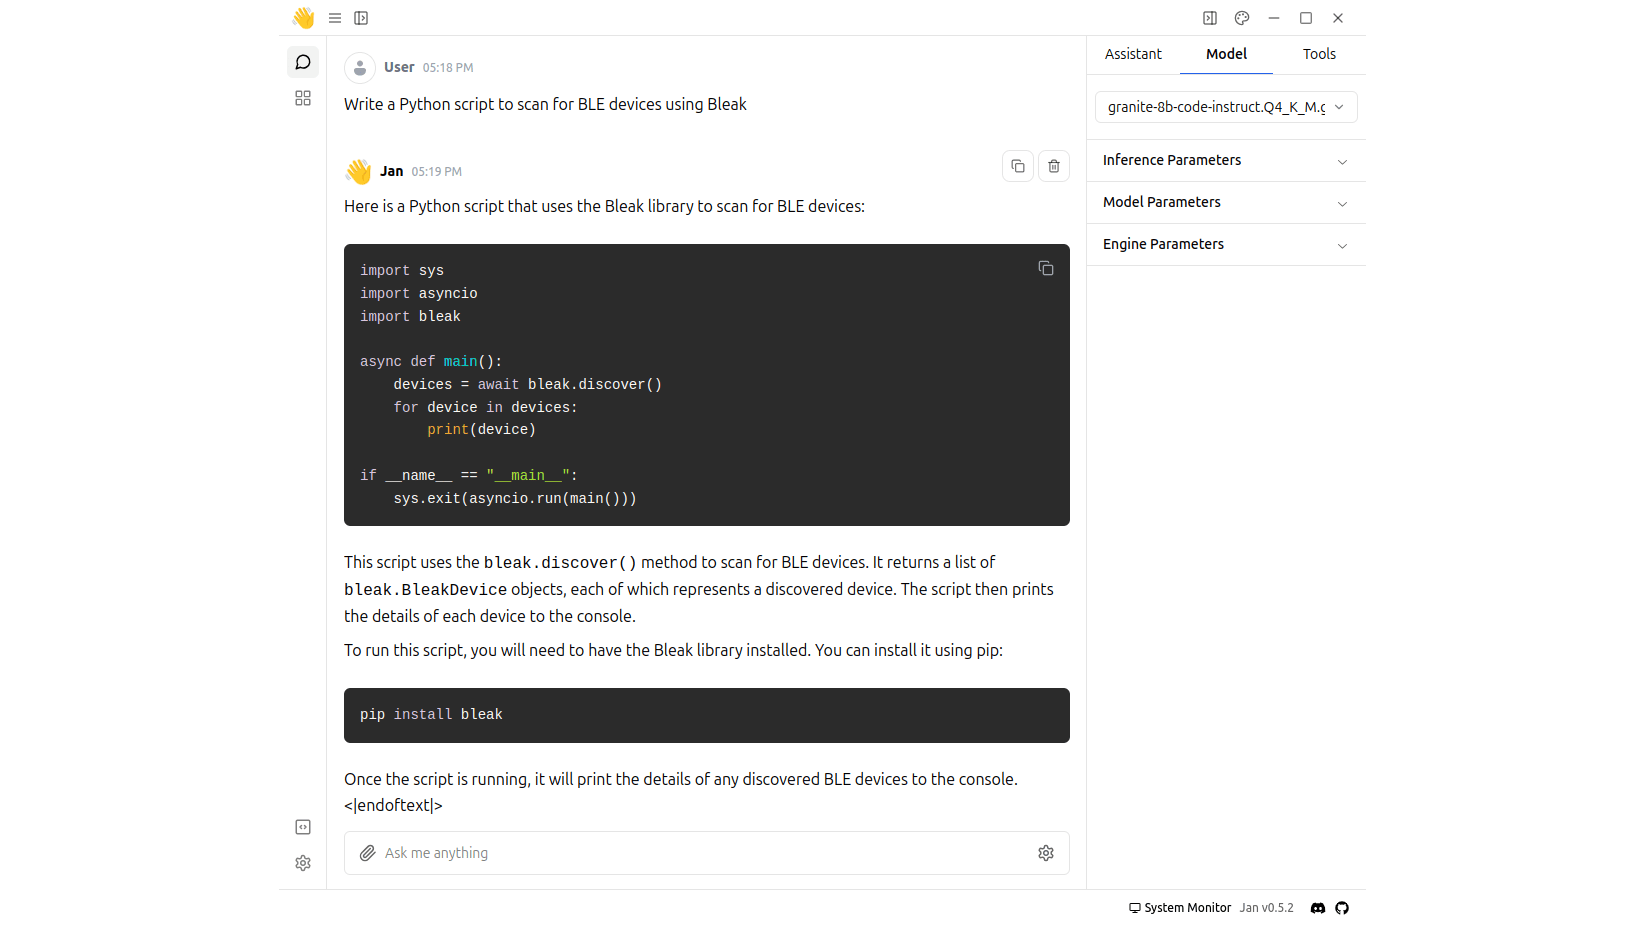Open Local API Server icon in sidebar

click(x=303, y=827)
